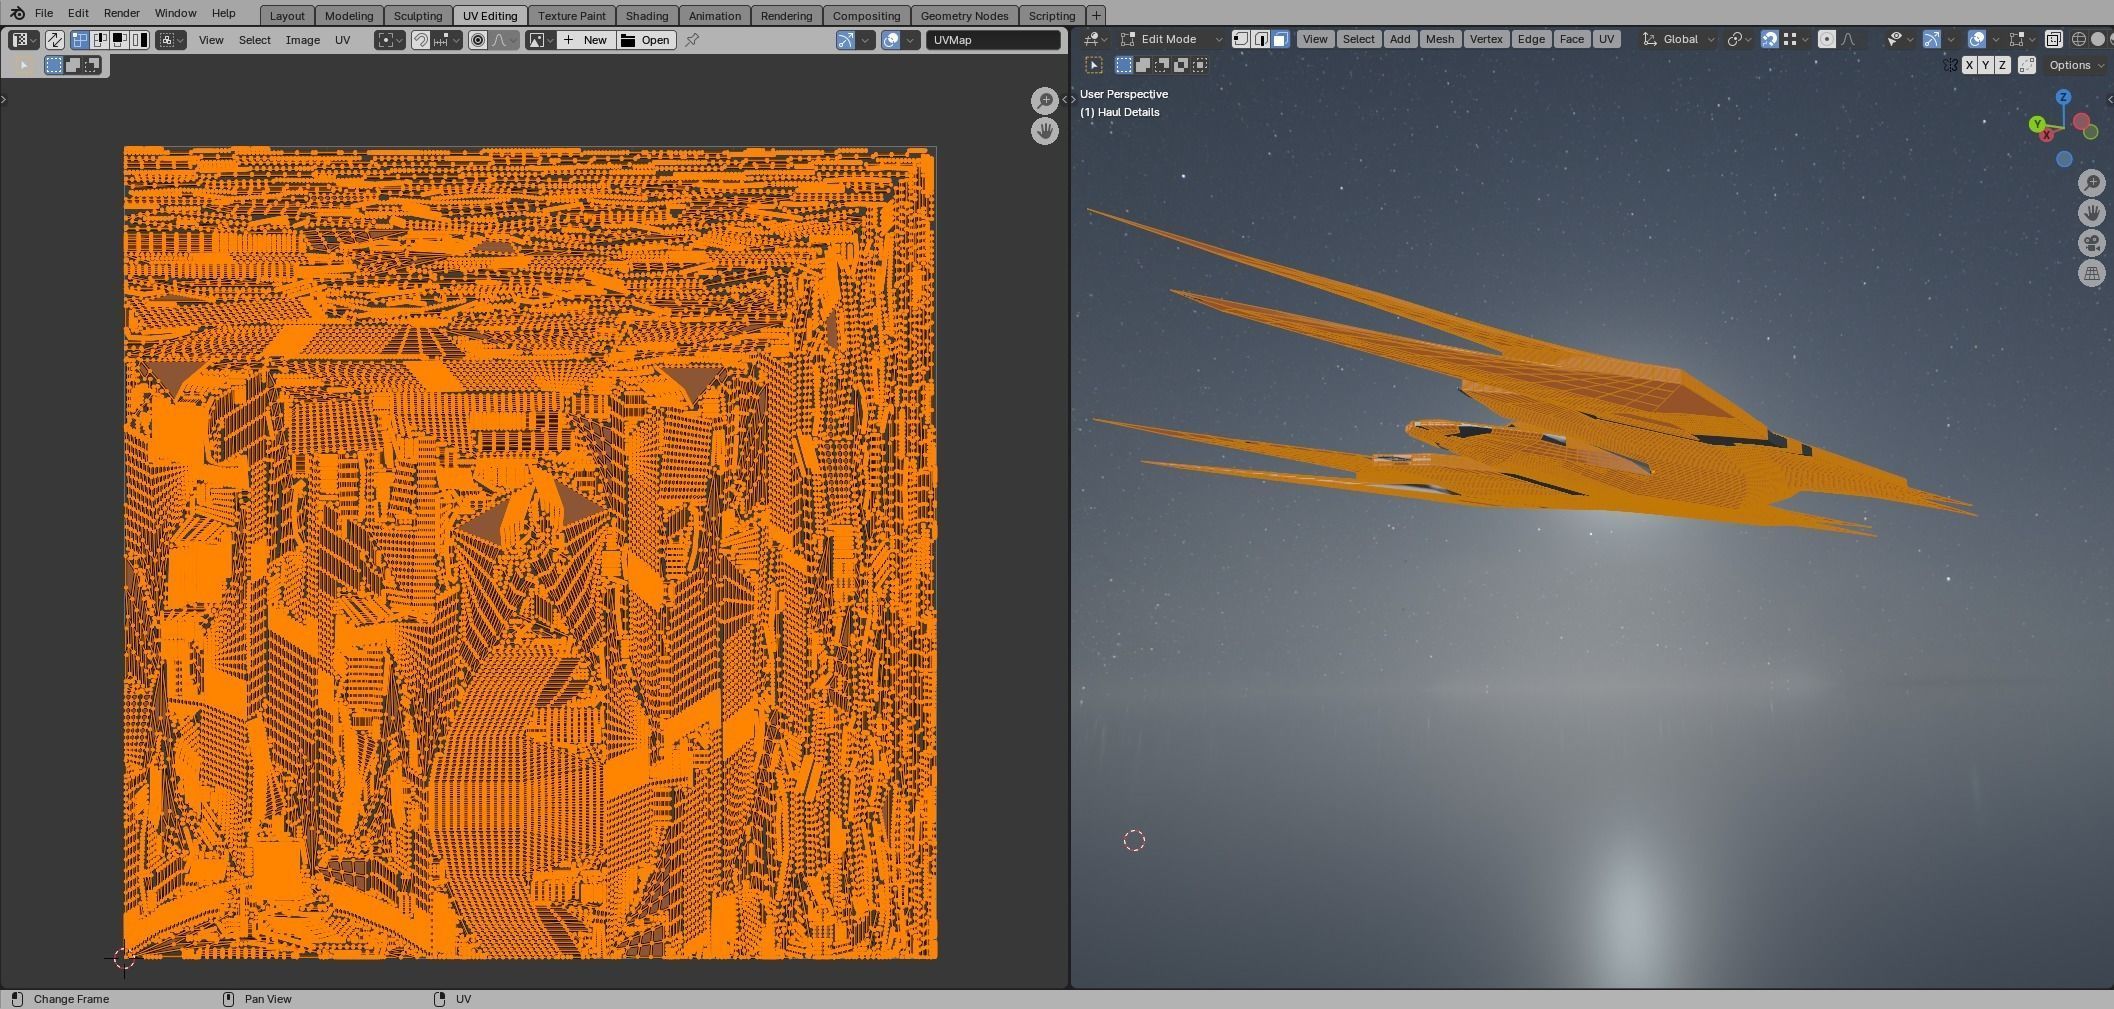
Task: Create a New image
Action: point(586,40)
